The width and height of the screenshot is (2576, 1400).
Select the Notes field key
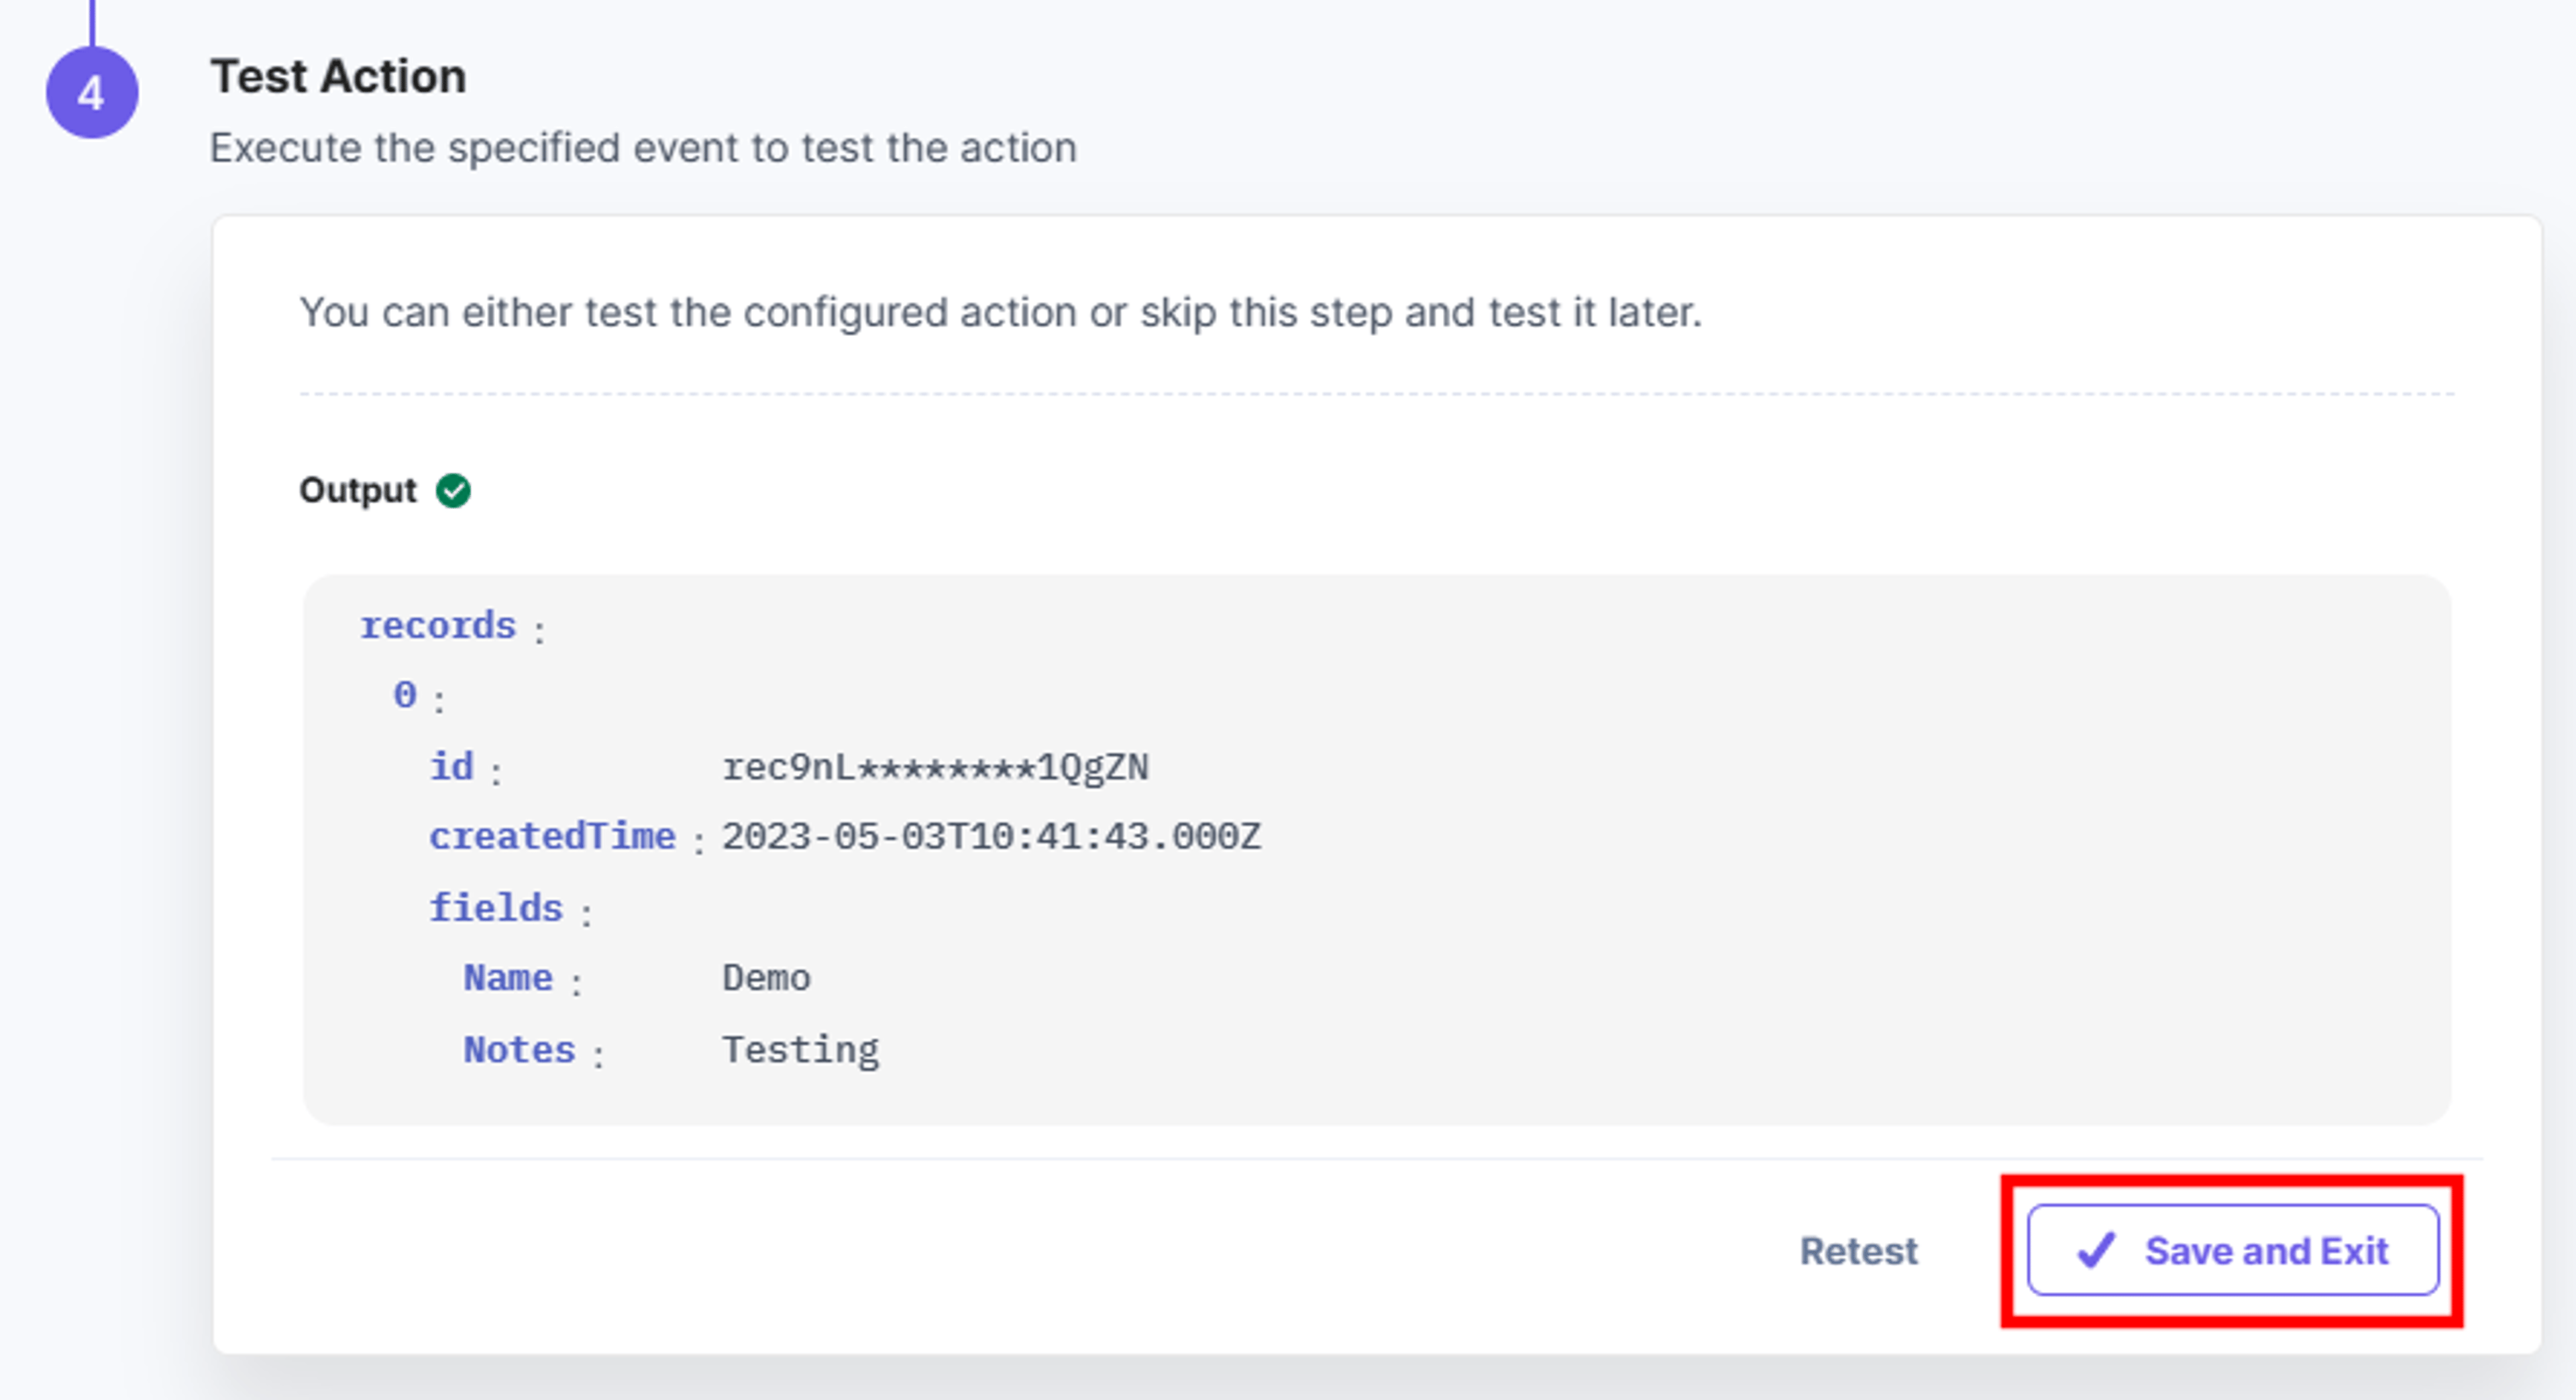tap(519, 1050)
